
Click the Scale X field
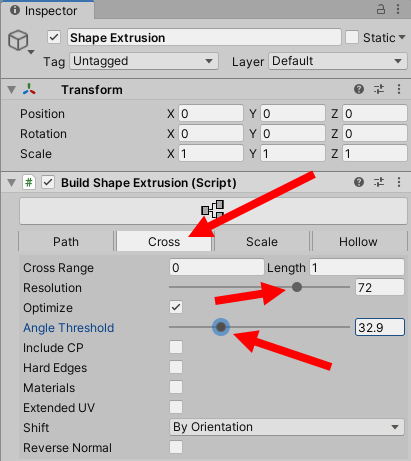pyautogui.click(x=211, y=153)
